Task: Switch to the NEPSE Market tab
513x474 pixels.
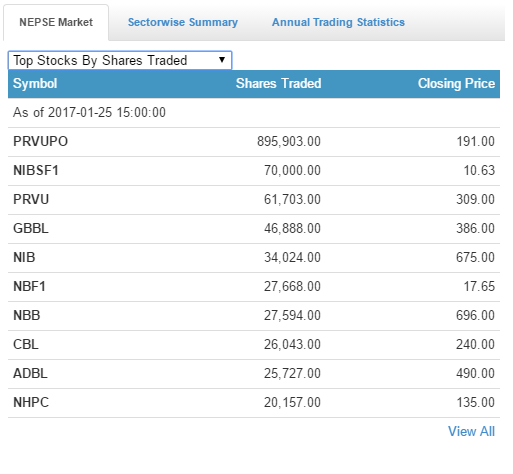Action: coord(56,22)
